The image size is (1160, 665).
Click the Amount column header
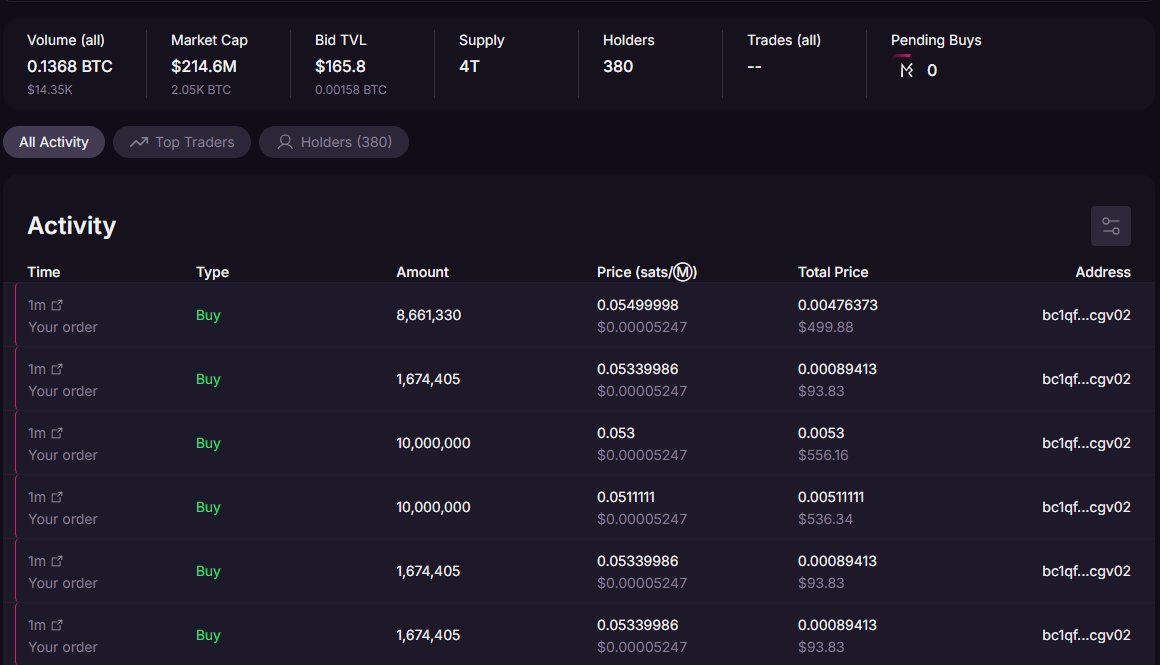[422, 272]
